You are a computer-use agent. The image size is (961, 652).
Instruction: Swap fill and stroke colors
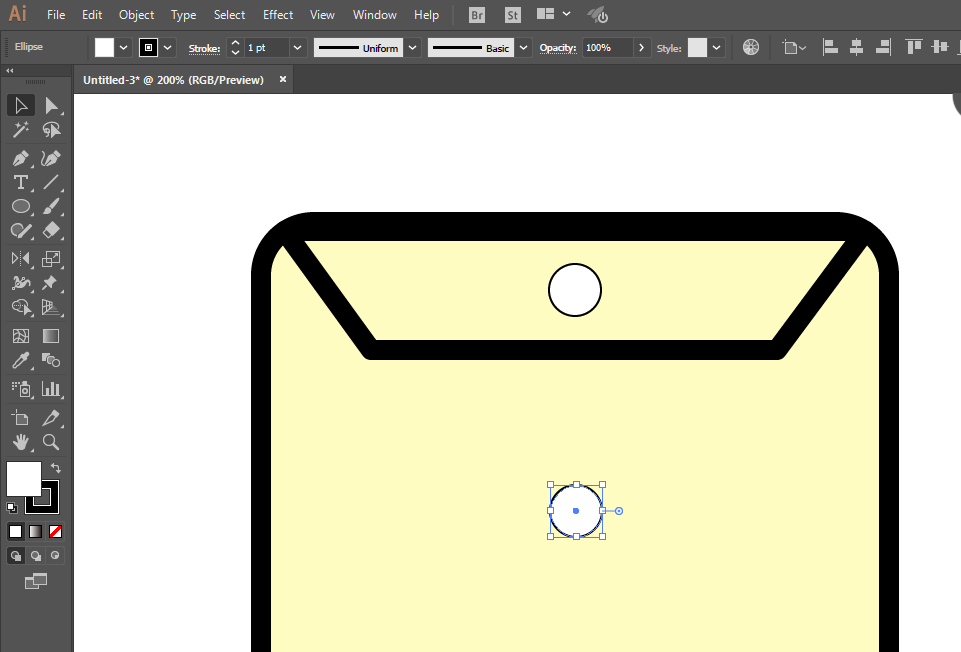click(x=56, y=468)
